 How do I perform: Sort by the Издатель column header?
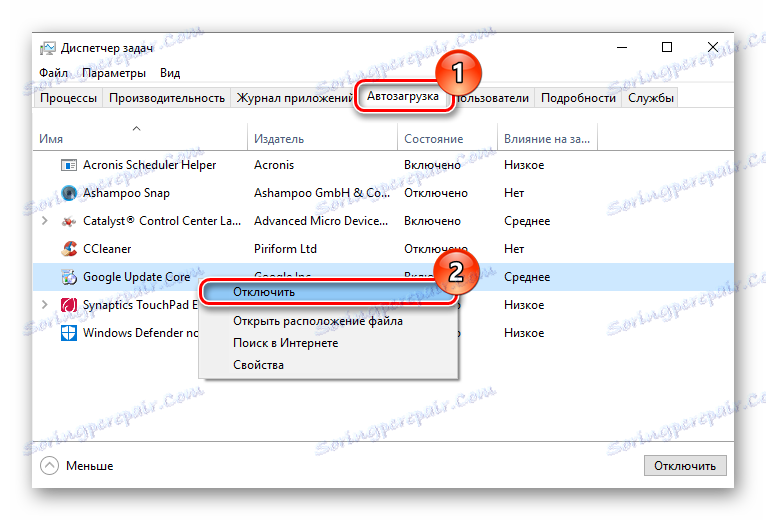[322, 137]
